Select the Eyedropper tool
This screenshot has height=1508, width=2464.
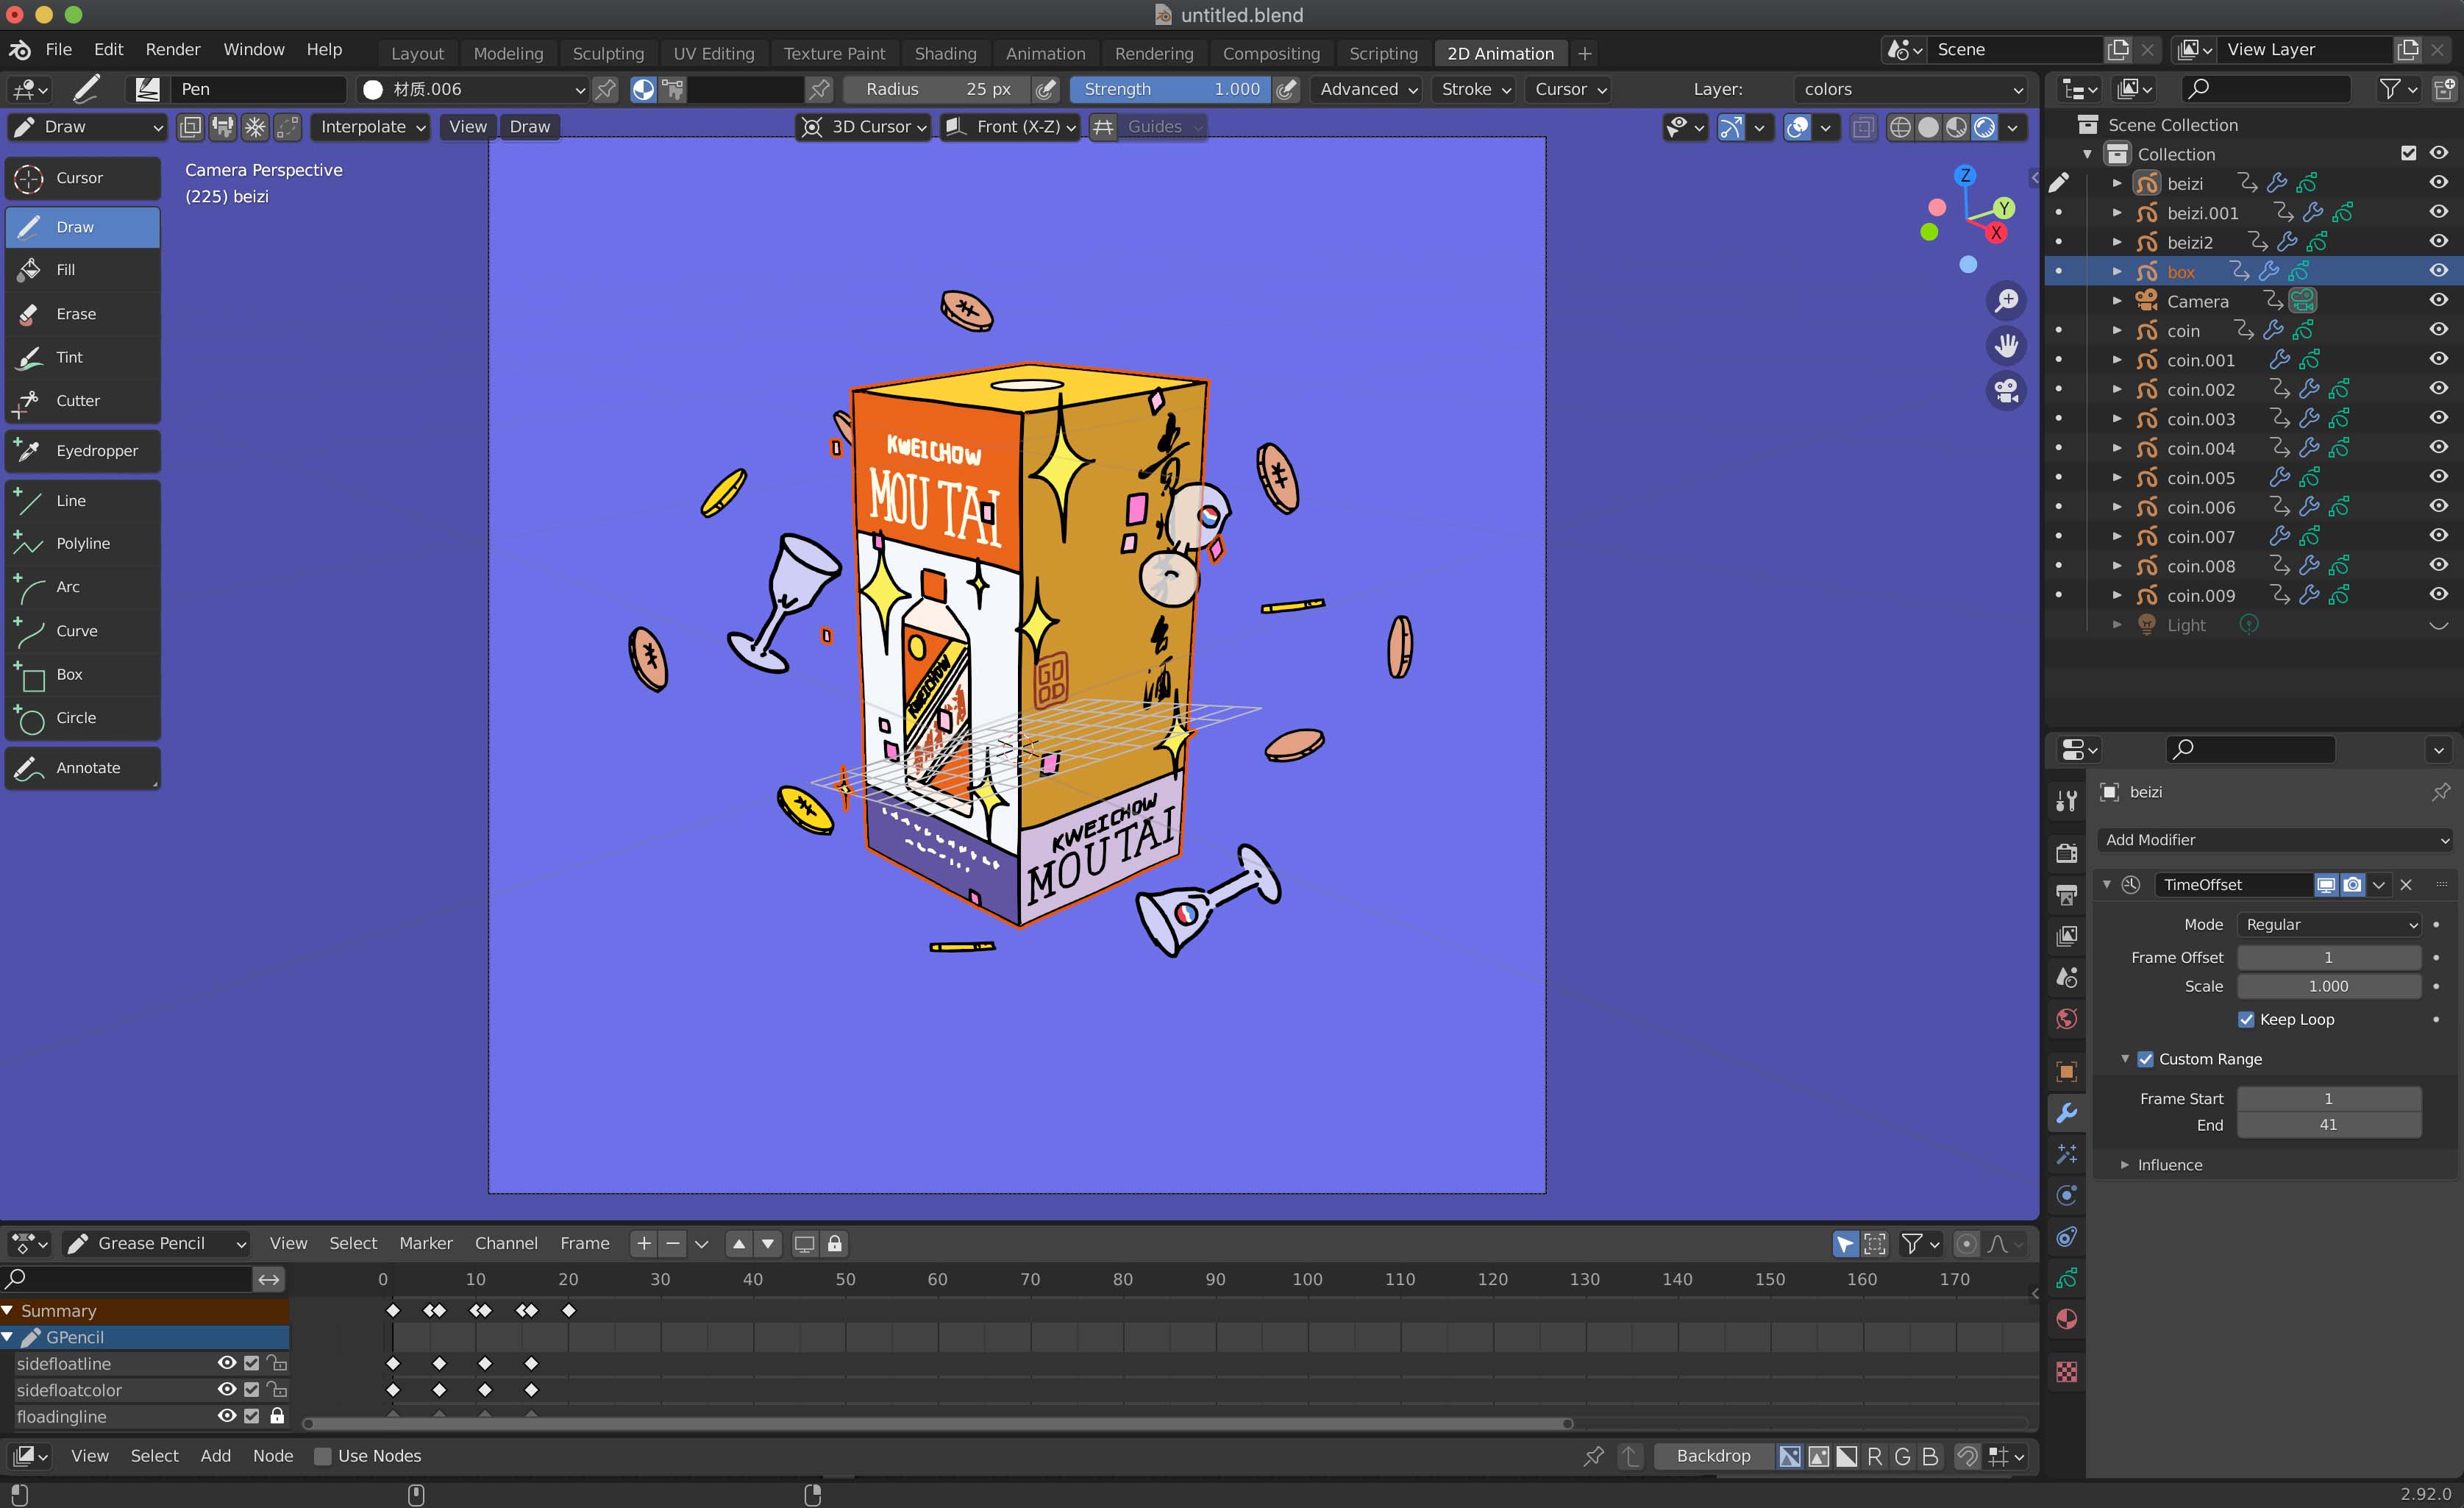coord(82,451)
